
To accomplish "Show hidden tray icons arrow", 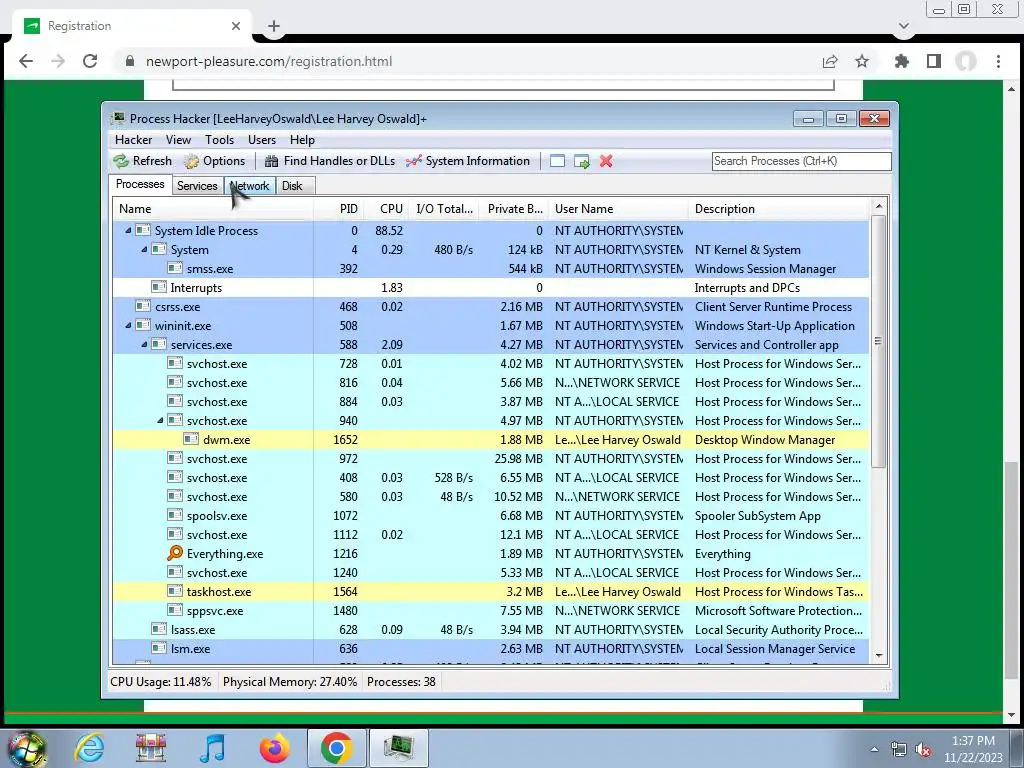I will pyautogui.click(x=874, y=749).
